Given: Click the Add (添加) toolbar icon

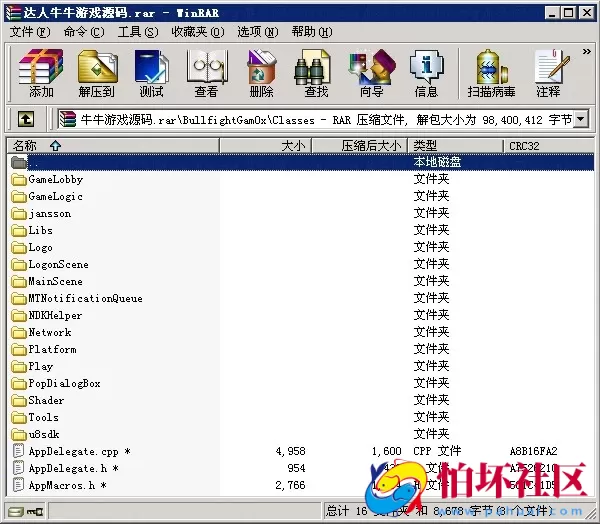Looking at the screenshot, I should click(x=41, y=73).
